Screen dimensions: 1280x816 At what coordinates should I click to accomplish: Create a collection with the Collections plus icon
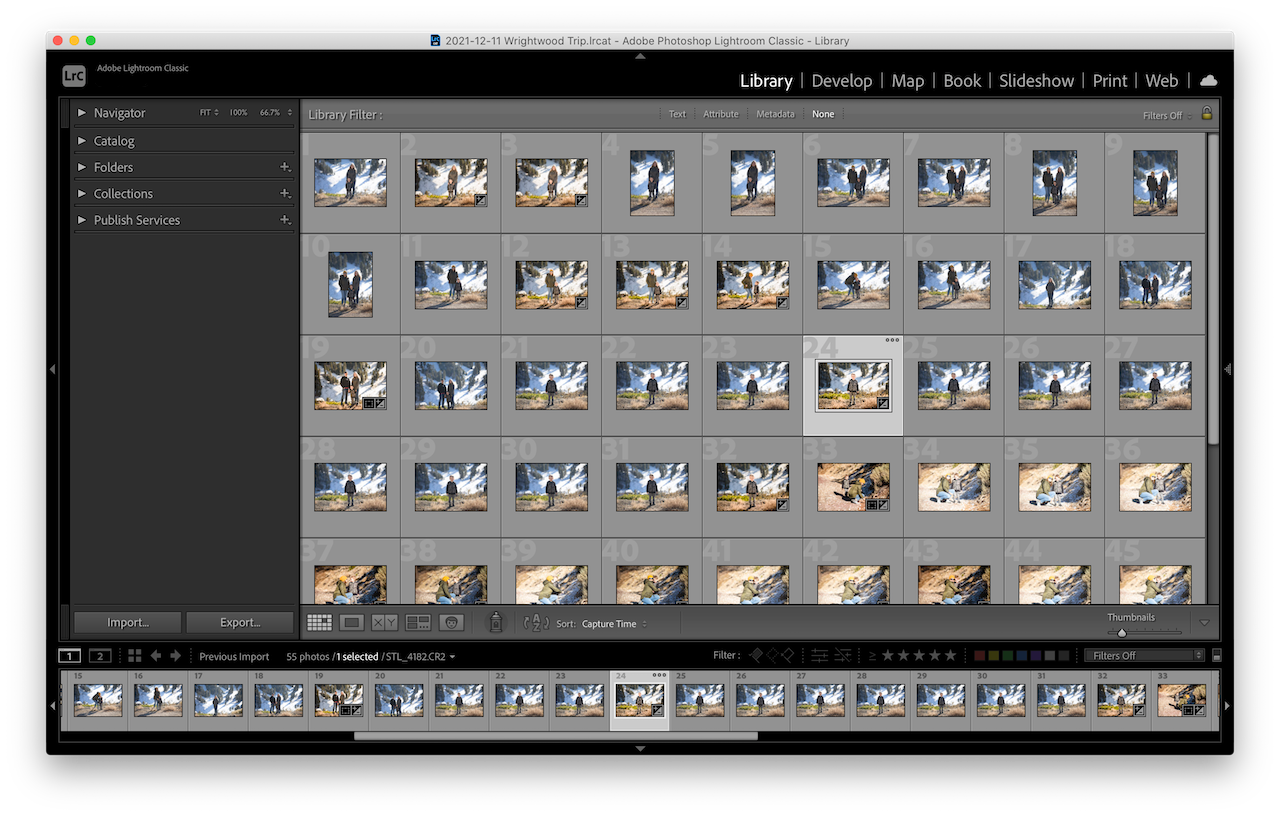[285, 193]
